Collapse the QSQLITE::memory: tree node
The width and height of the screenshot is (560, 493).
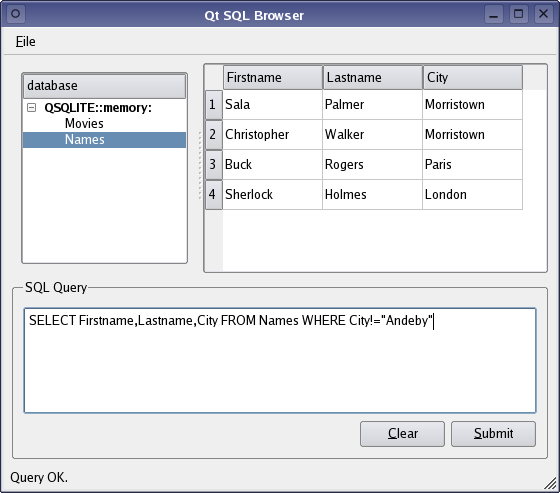(31, 108)
